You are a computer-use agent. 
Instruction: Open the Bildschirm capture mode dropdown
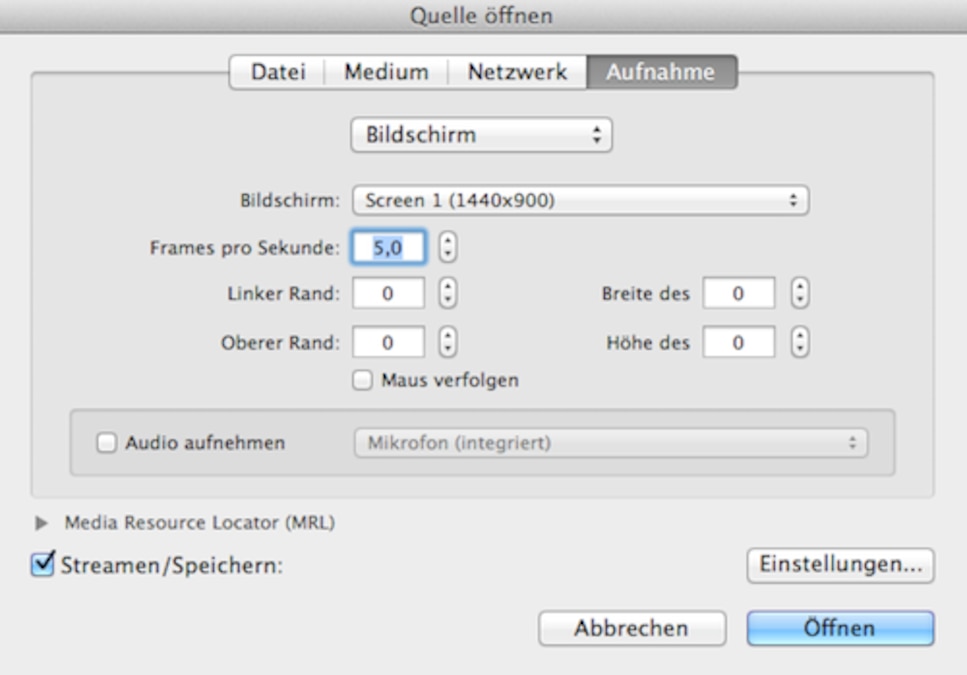click(481, 135)
